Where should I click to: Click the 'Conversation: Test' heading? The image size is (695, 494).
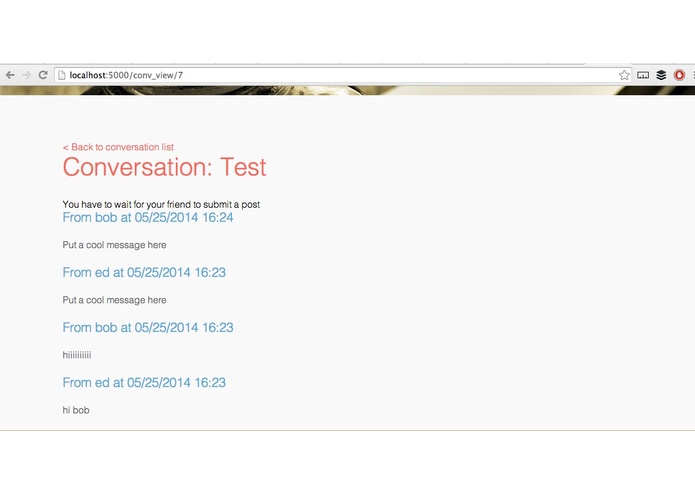tap(164, 167)
